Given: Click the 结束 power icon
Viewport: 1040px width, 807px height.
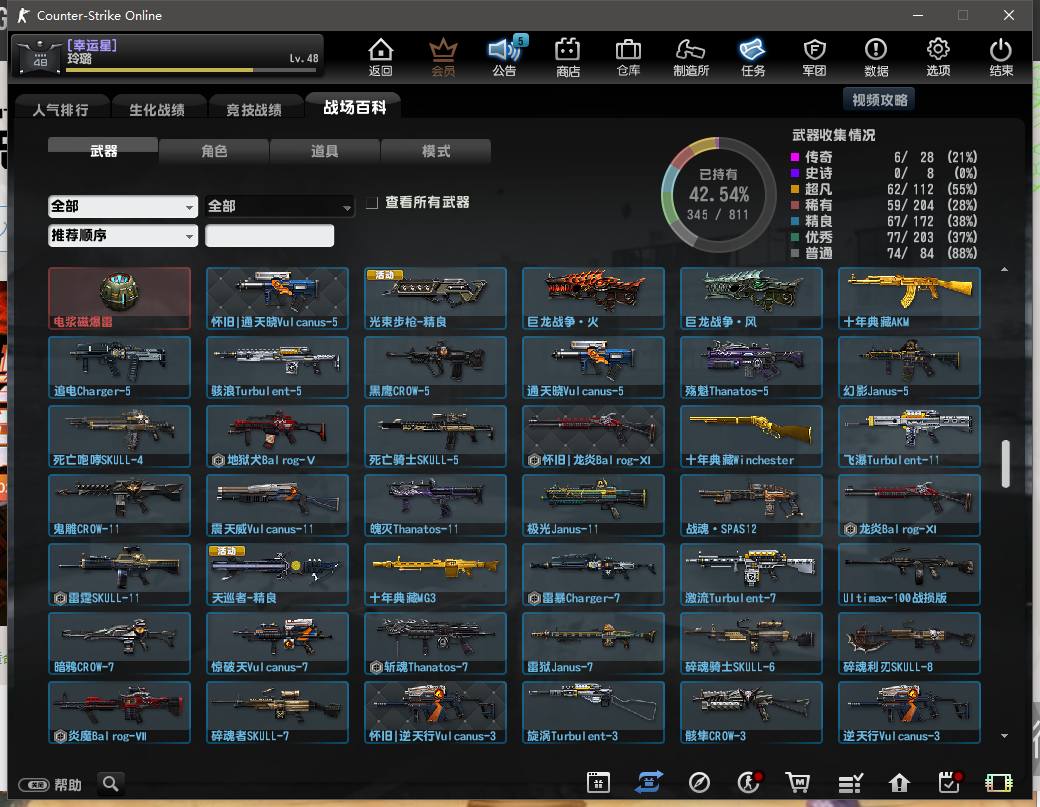Looking at the screenshot, I should pos(1000,57).
